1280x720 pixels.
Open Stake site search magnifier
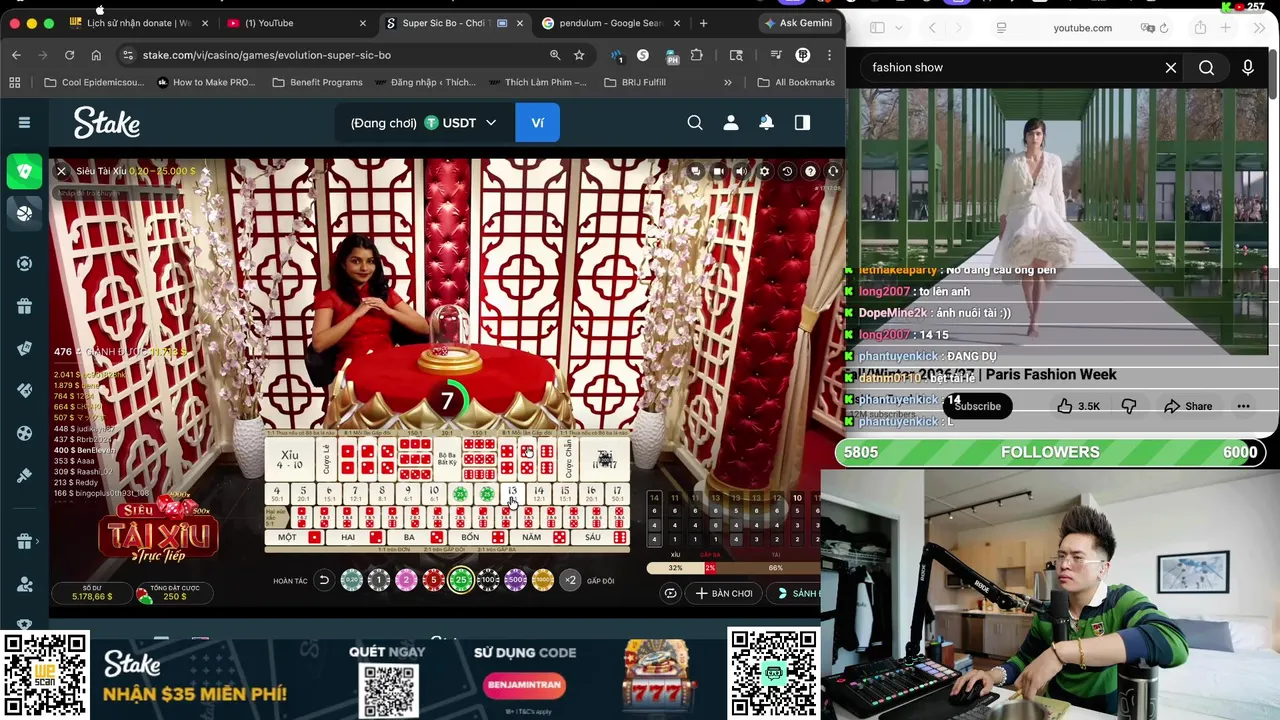point(695,122)
